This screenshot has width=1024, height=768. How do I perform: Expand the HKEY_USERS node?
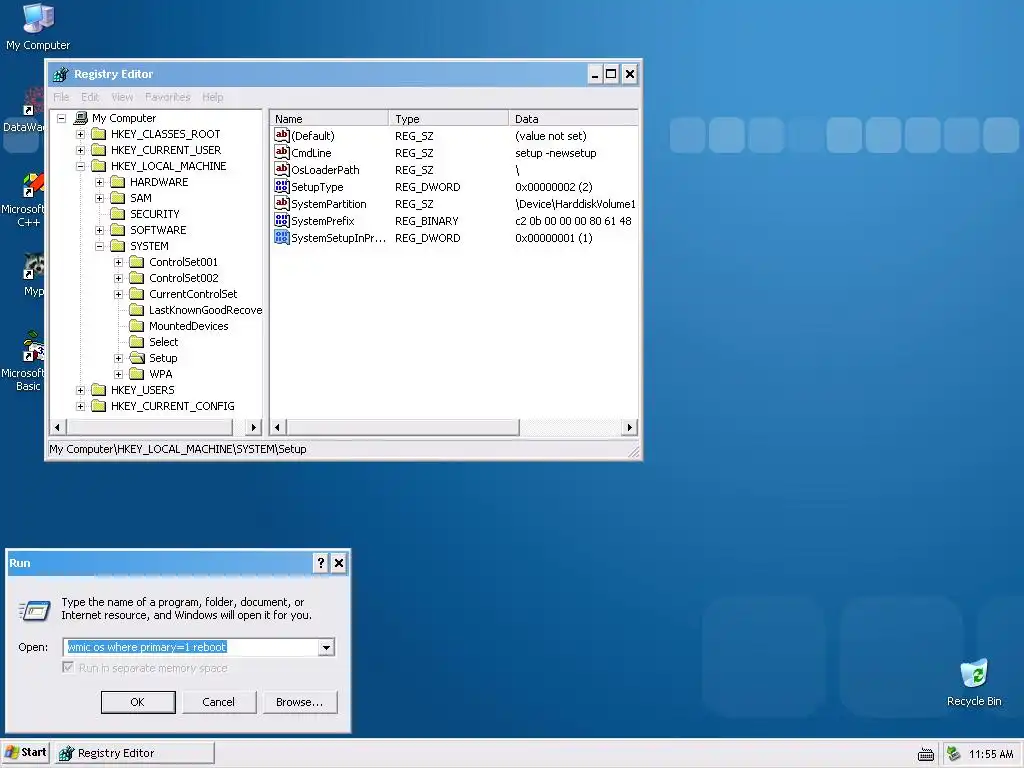point(80,391)
